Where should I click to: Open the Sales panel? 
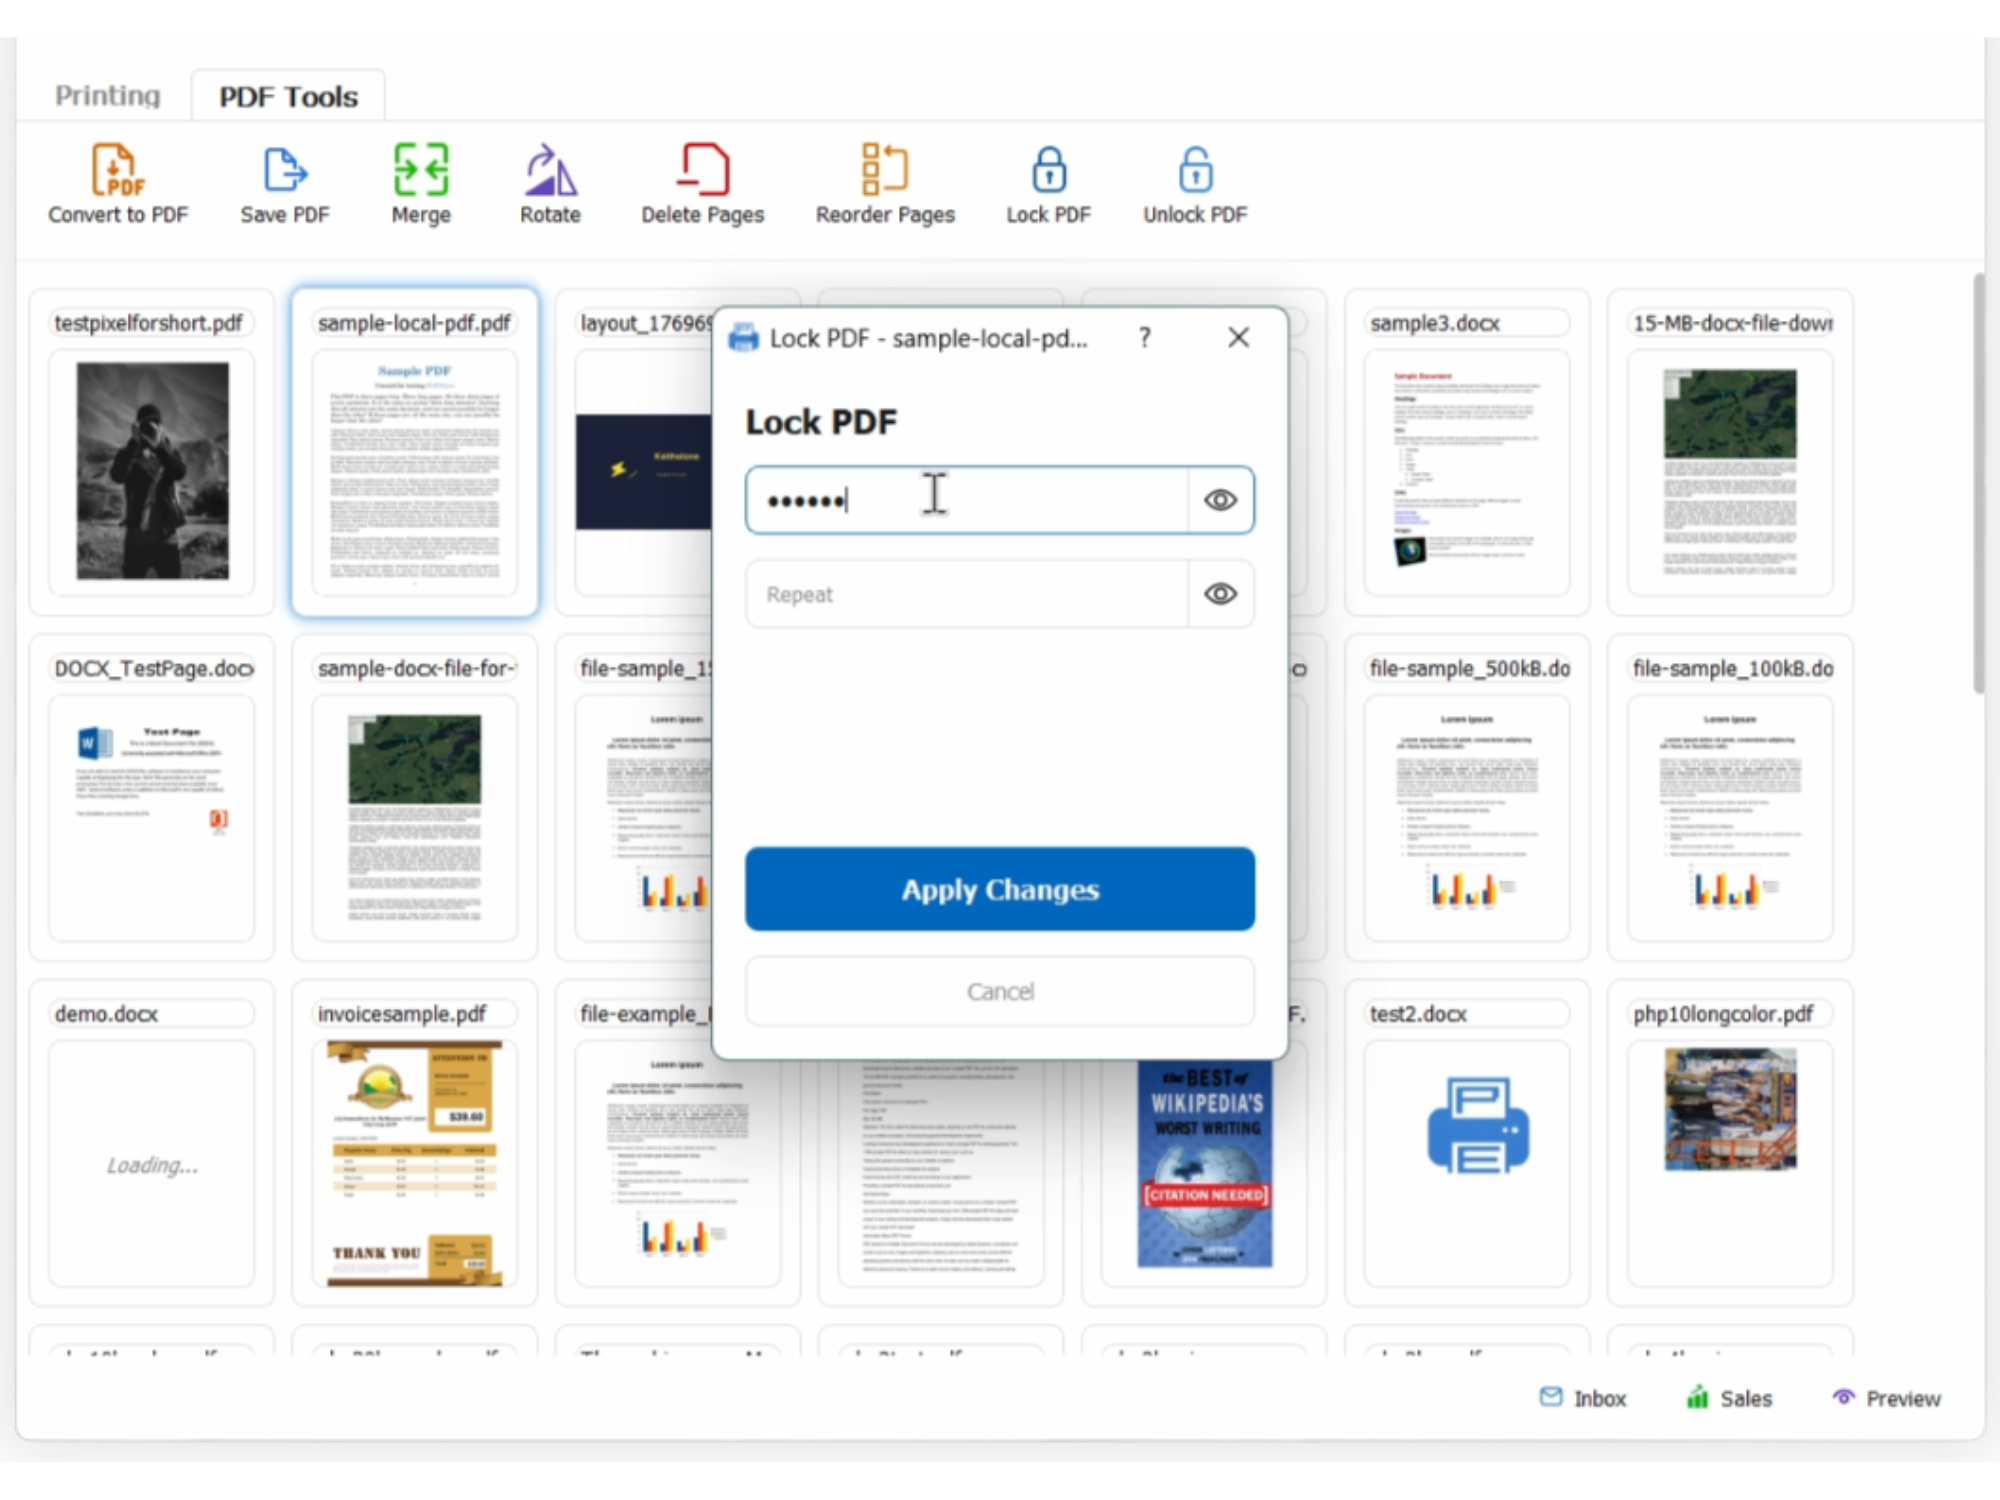pyautogui.click(x=1729, y=1398)
